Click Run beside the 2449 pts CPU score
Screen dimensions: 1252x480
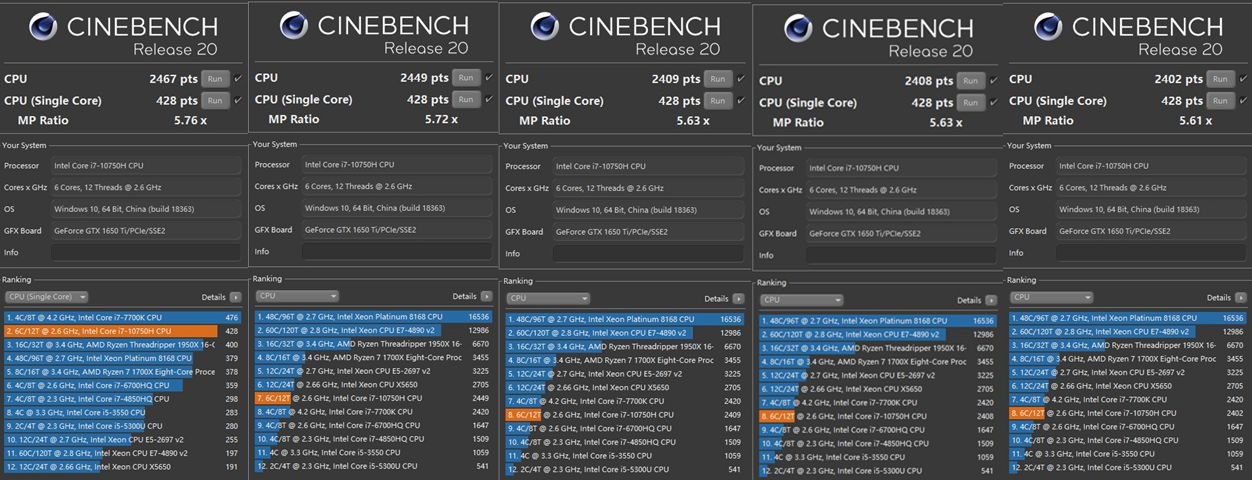point(465,78)
